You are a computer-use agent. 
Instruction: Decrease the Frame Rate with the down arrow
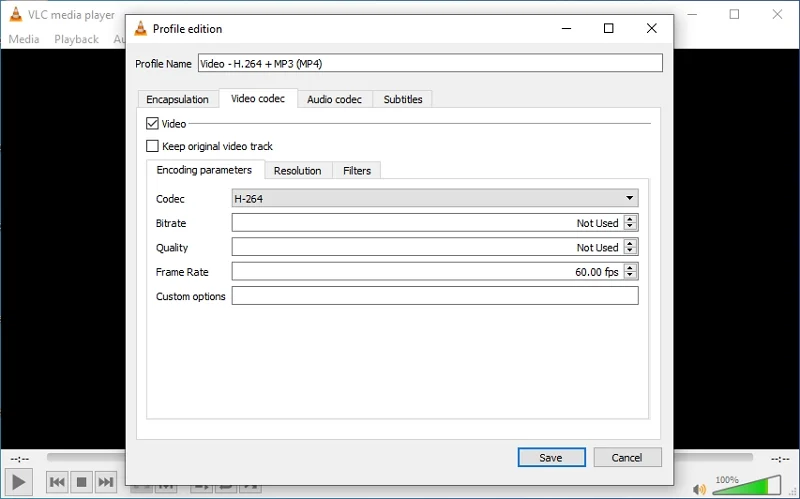pos(631,276)
